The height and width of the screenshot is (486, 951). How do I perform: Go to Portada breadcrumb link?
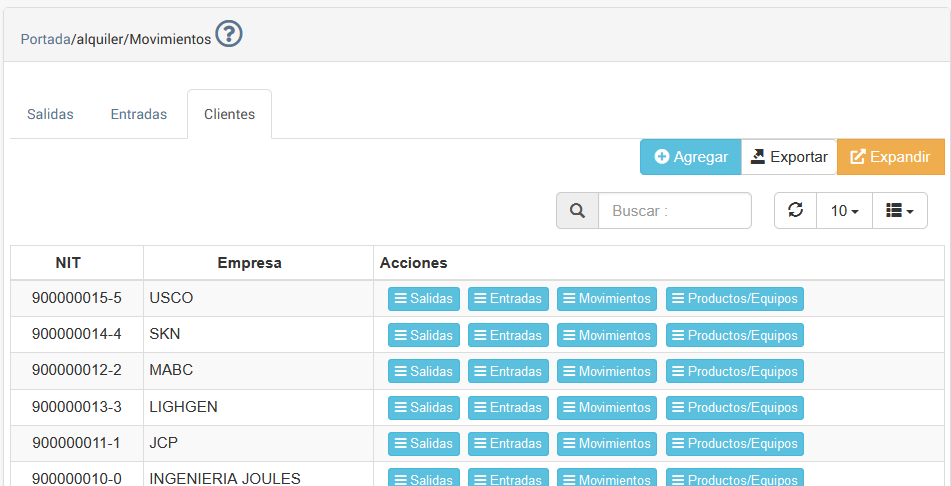tap(44, 39)
